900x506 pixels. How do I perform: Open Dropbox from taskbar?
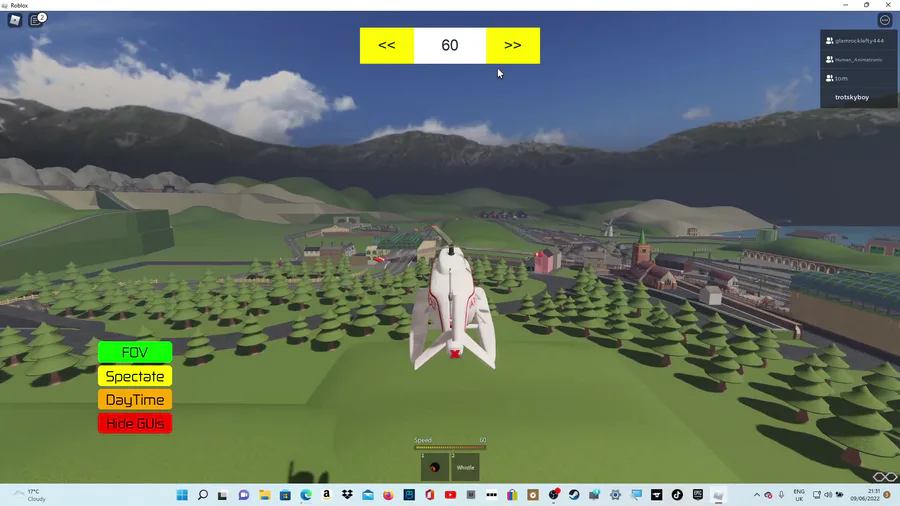347,495
